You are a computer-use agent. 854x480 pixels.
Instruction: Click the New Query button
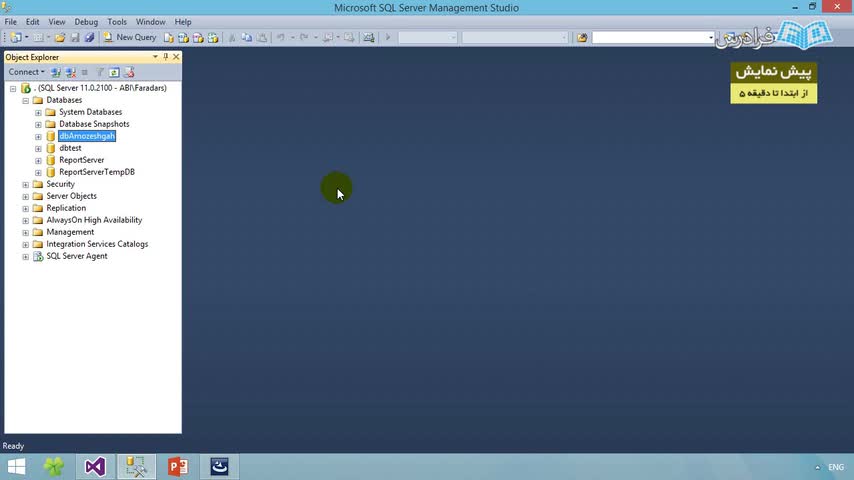click(x=130, y=38)
